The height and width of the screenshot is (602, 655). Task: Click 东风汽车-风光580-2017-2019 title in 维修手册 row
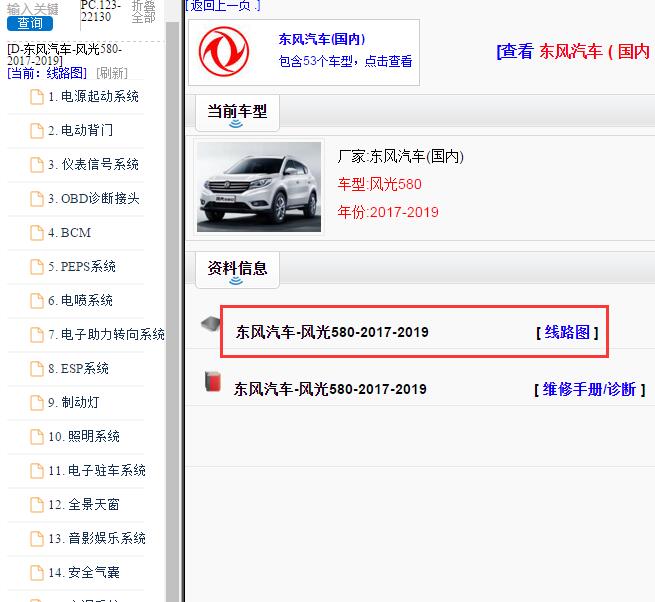pyautogui.click(x=330, y=389)
